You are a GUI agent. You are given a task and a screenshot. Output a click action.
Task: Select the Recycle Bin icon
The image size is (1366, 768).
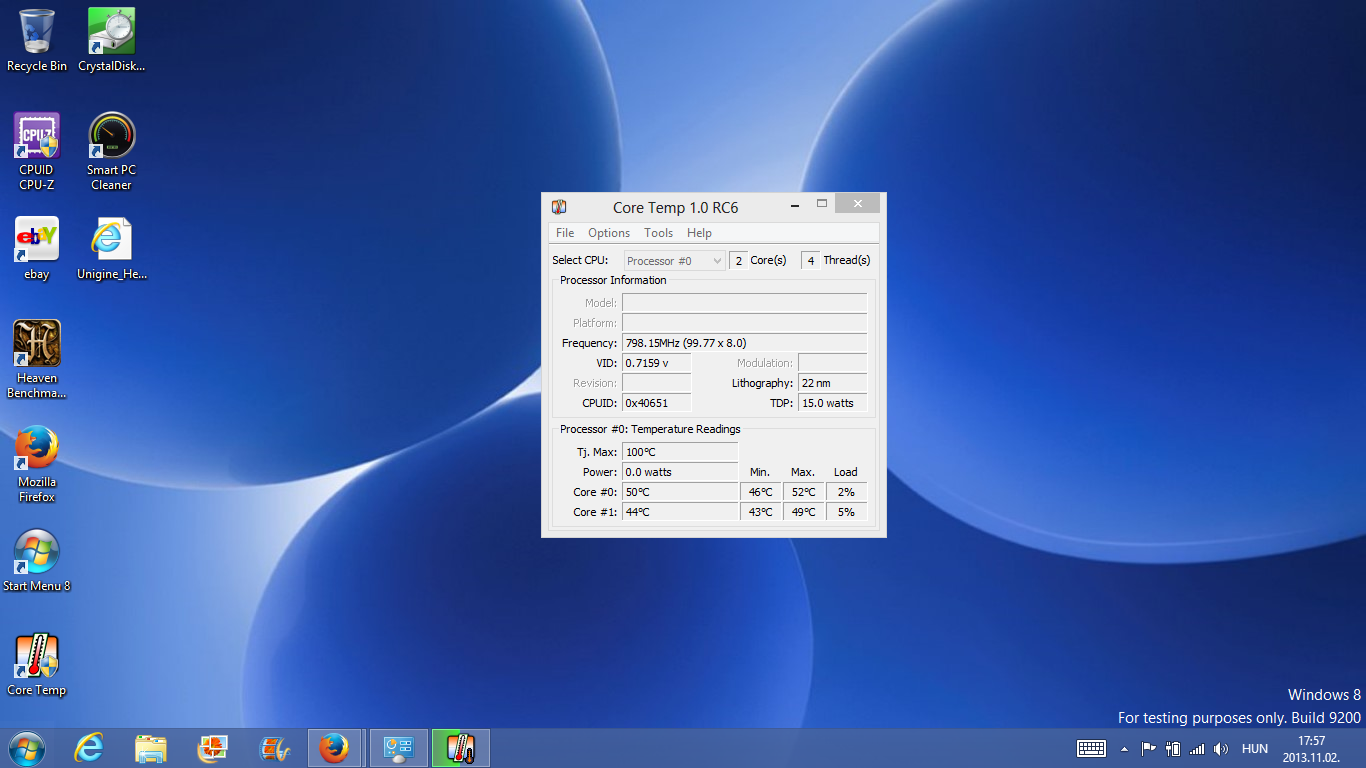click(x=37, y=33)
